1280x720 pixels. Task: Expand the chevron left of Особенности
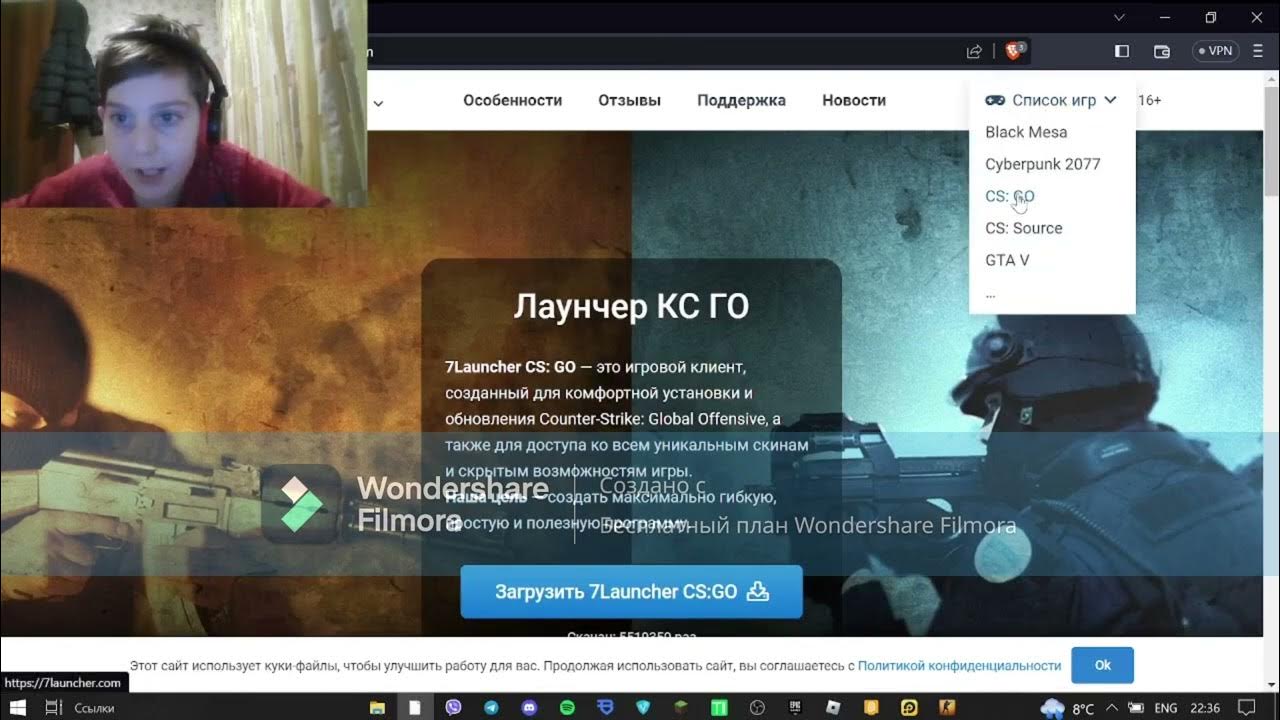tap(378, 102)
